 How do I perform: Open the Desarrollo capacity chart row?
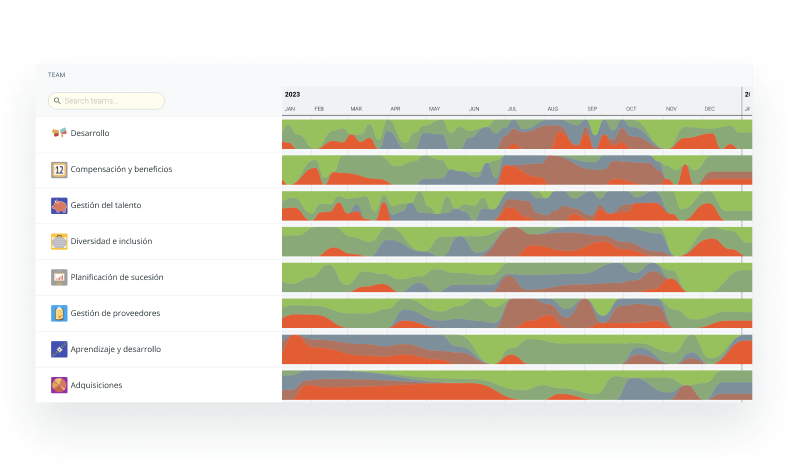click(517, 134)
